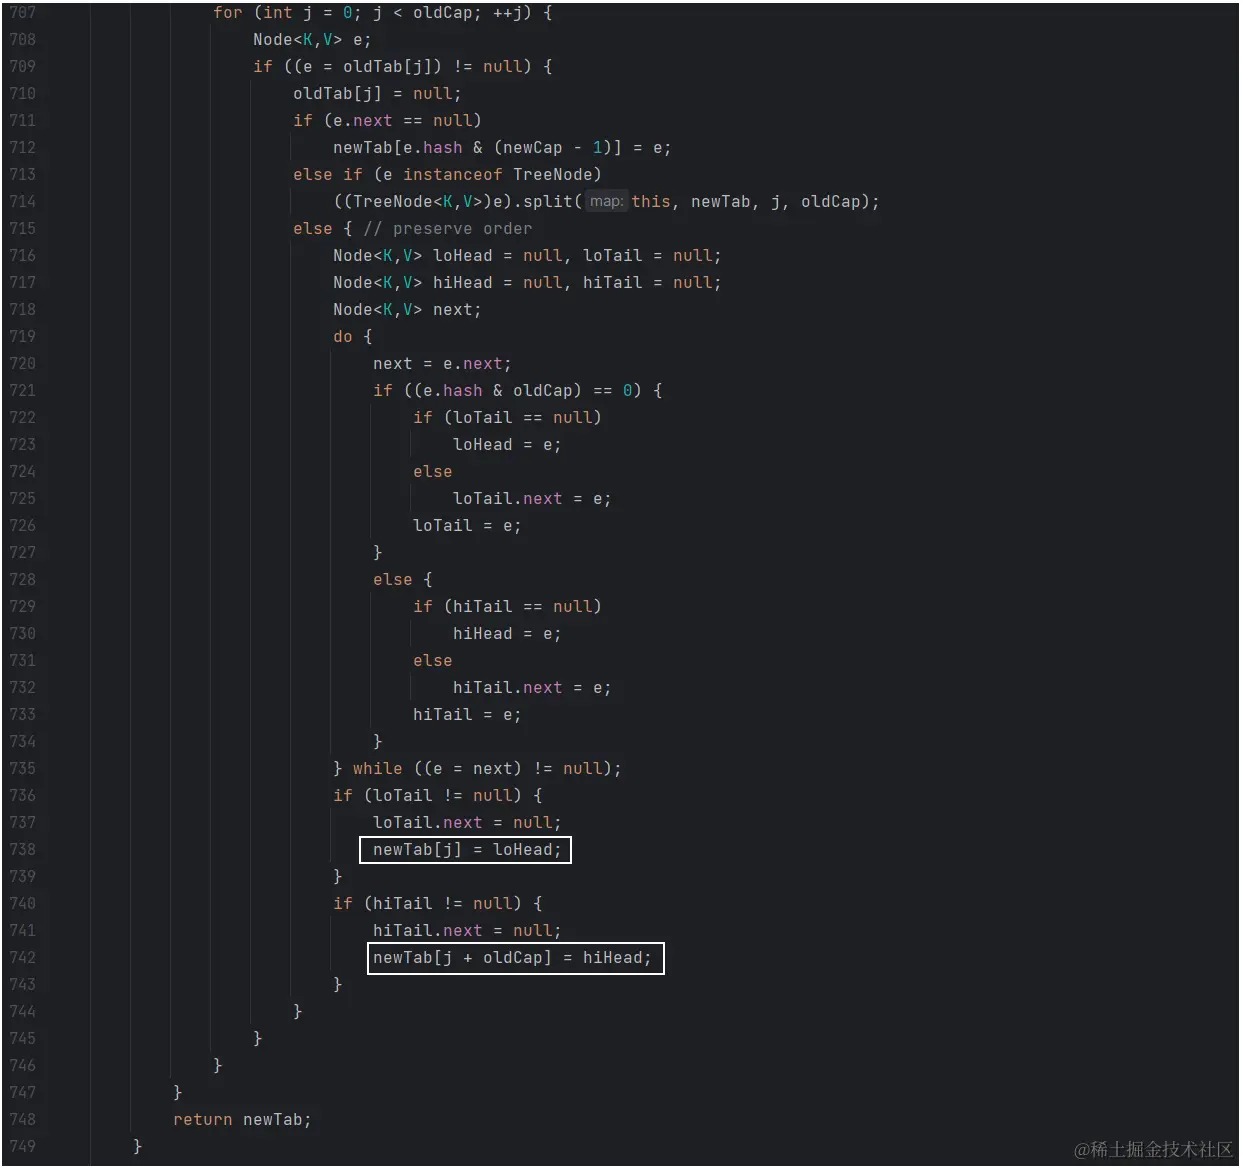
Task: Click the '// preserve order' comment
Action: click(447, 229)
